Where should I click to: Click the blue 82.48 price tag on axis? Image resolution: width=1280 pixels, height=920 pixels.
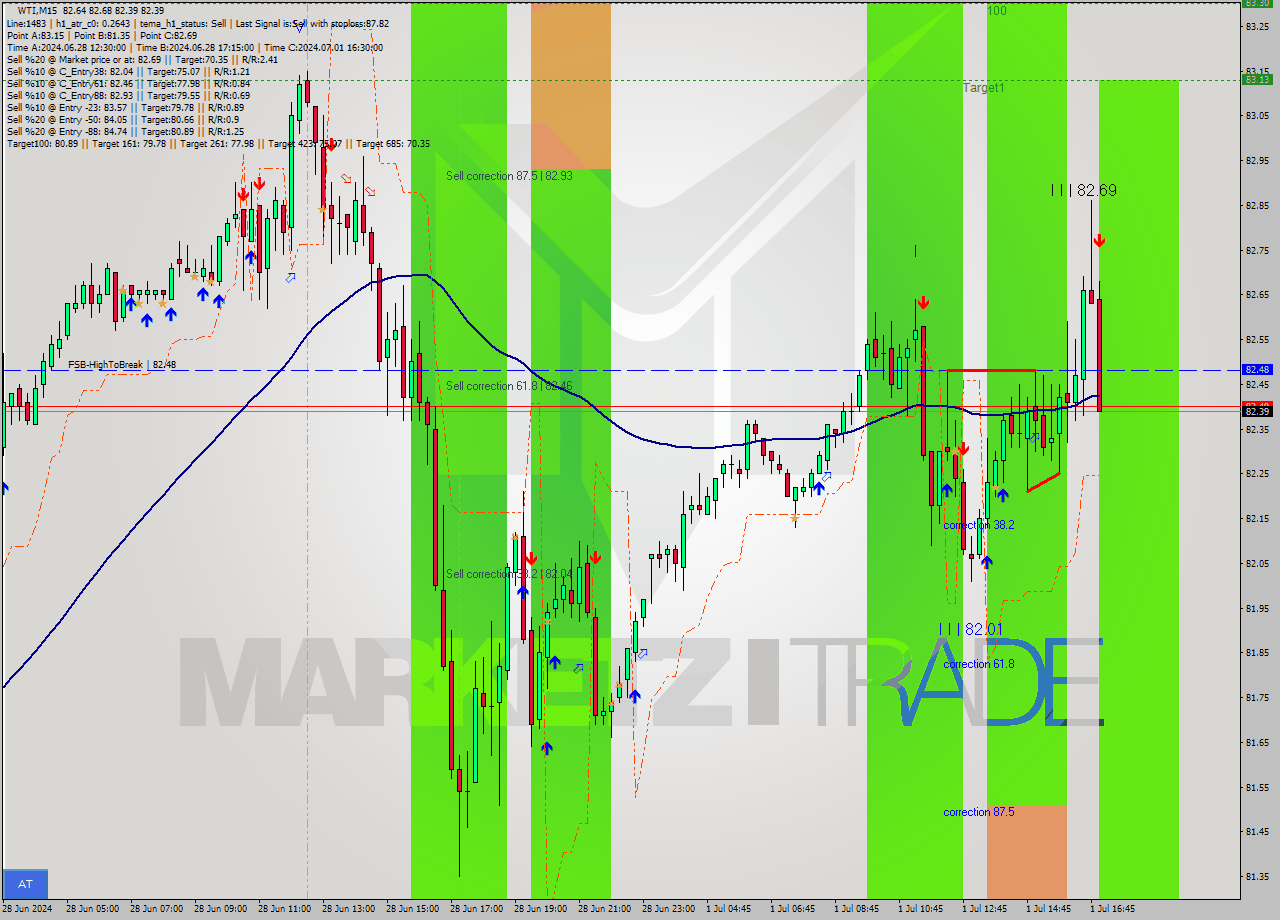[1257, 370]
